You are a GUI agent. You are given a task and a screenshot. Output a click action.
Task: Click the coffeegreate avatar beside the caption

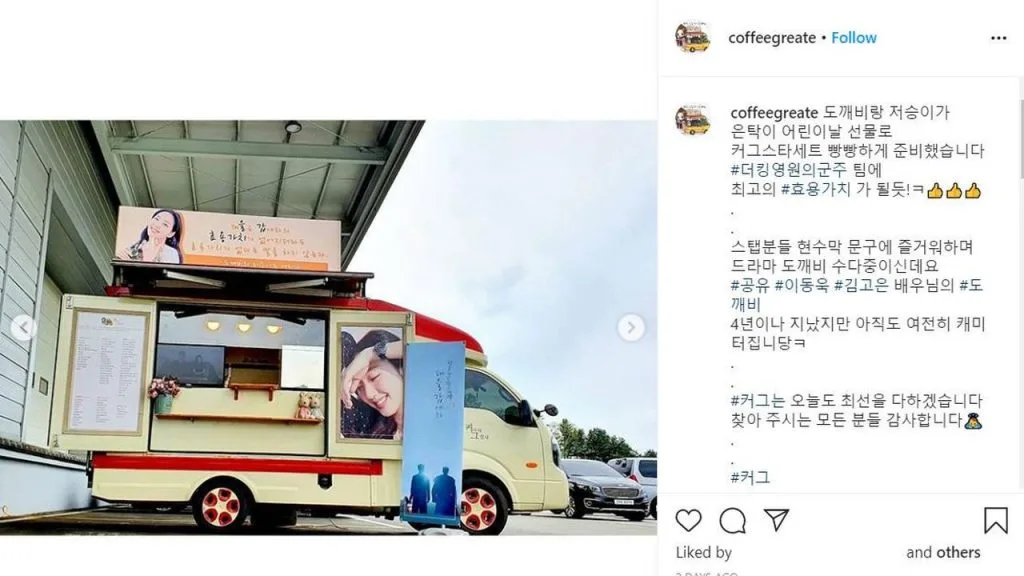(693, 120)
